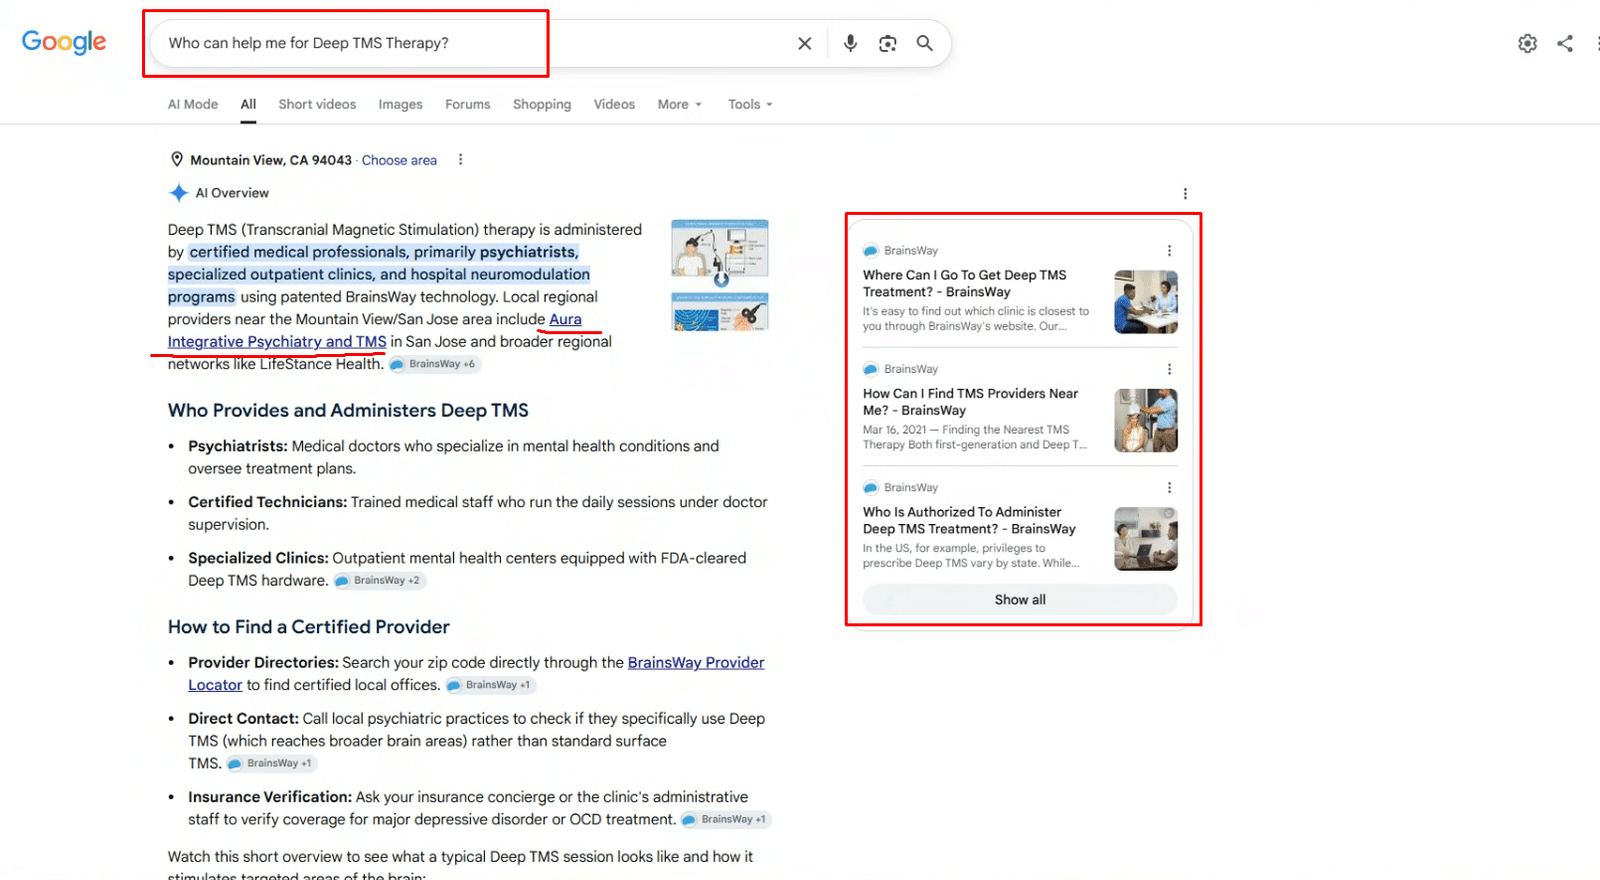
Task: Open quick settings gear icon
Action: 1527,43
